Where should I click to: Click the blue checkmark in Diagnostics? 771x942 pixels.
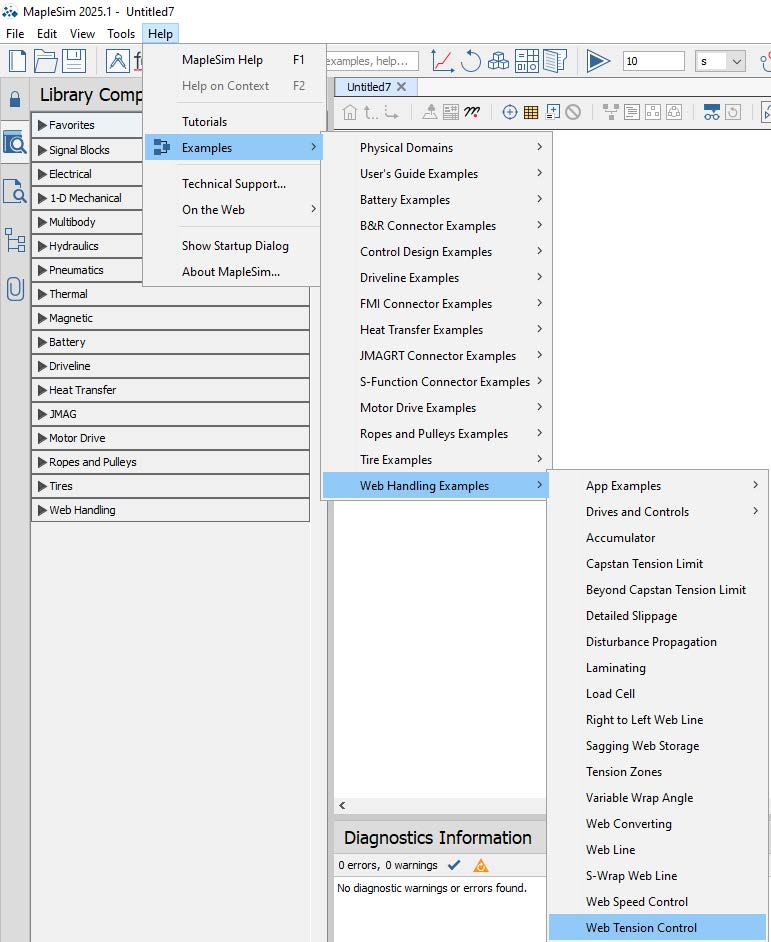pos(454,865)
